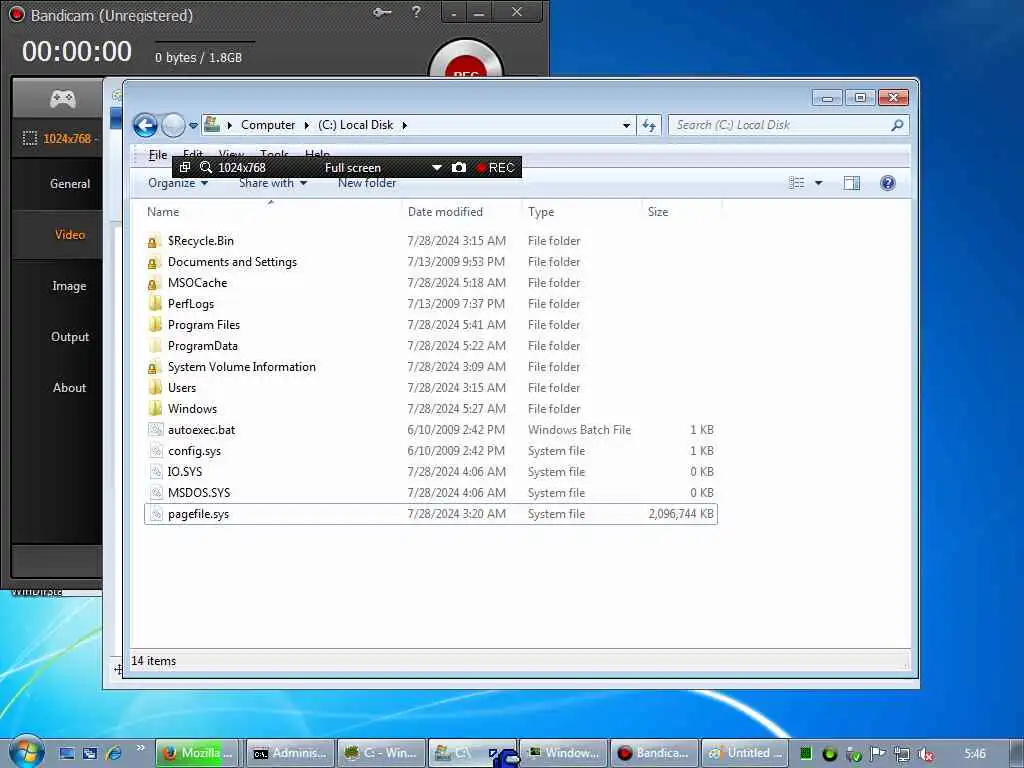Click the Program Files folder icon
The width and height of the screenshot is (1024, 768).
[155, 325]
